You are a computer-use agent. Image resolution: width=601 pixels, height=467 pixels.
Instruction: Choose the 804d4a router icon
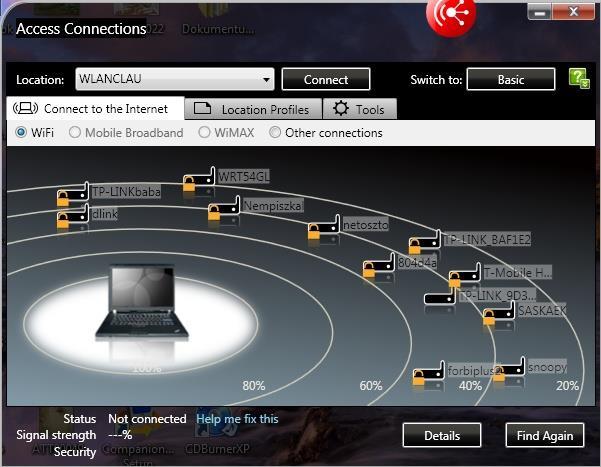coord(379,264)
